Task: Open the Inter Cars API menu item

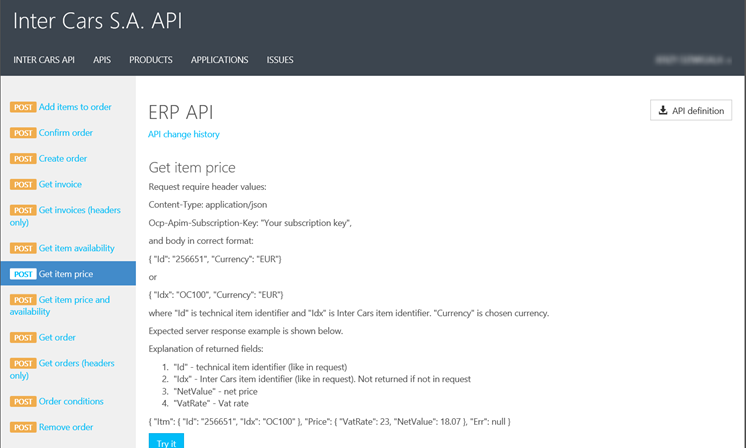Action: pos(44,60)
